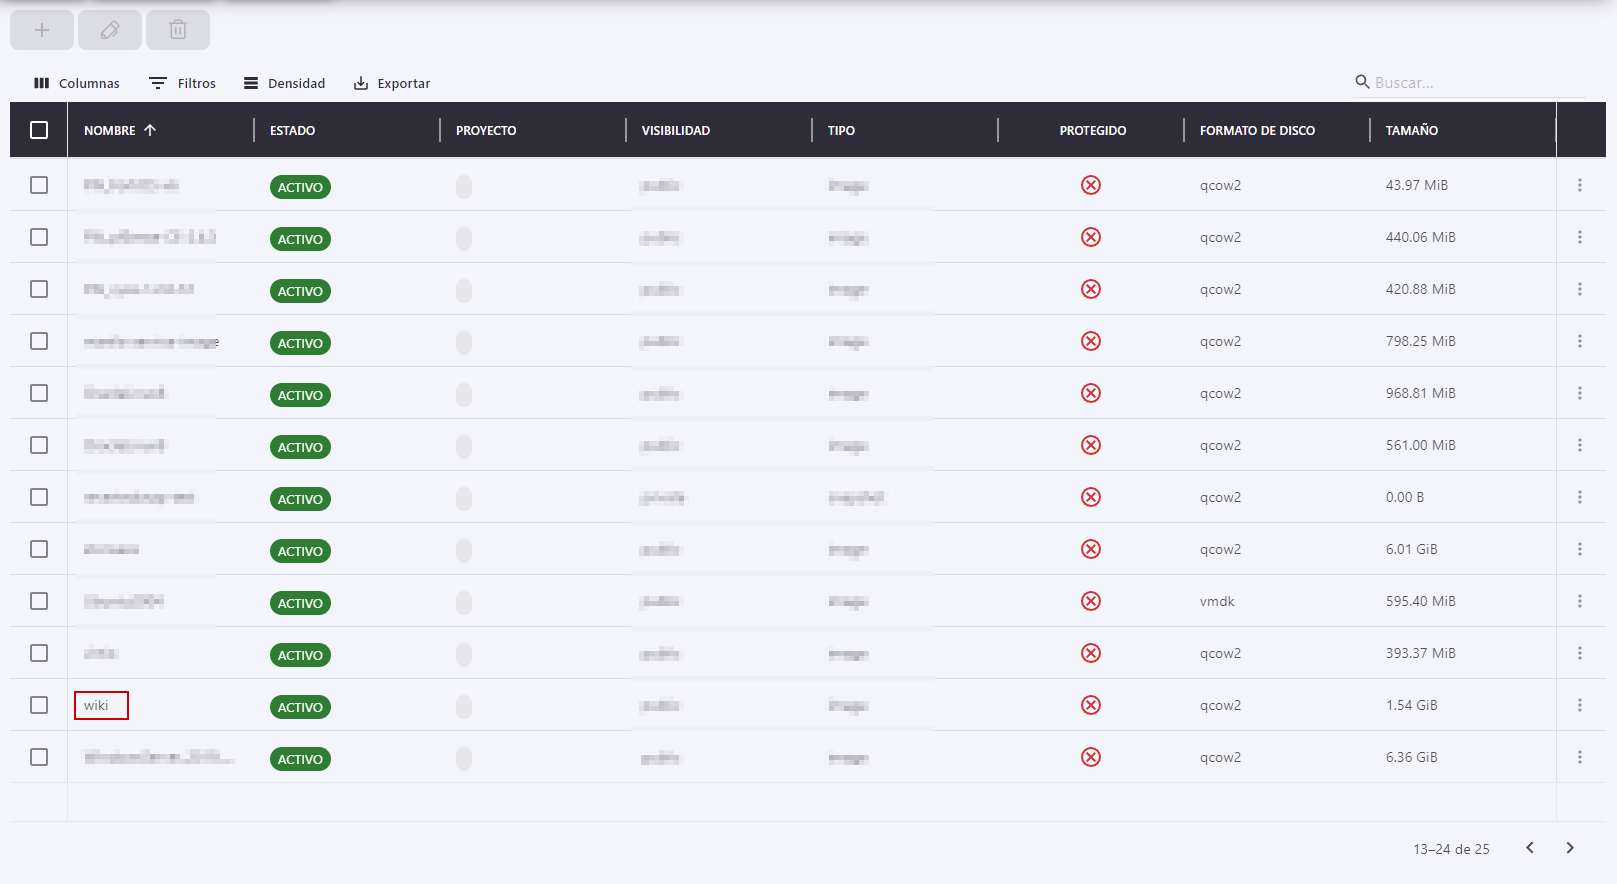This screenshot has height=884, width=1617.
Task: Go to the next page of results
Action: coord(1570,848)
